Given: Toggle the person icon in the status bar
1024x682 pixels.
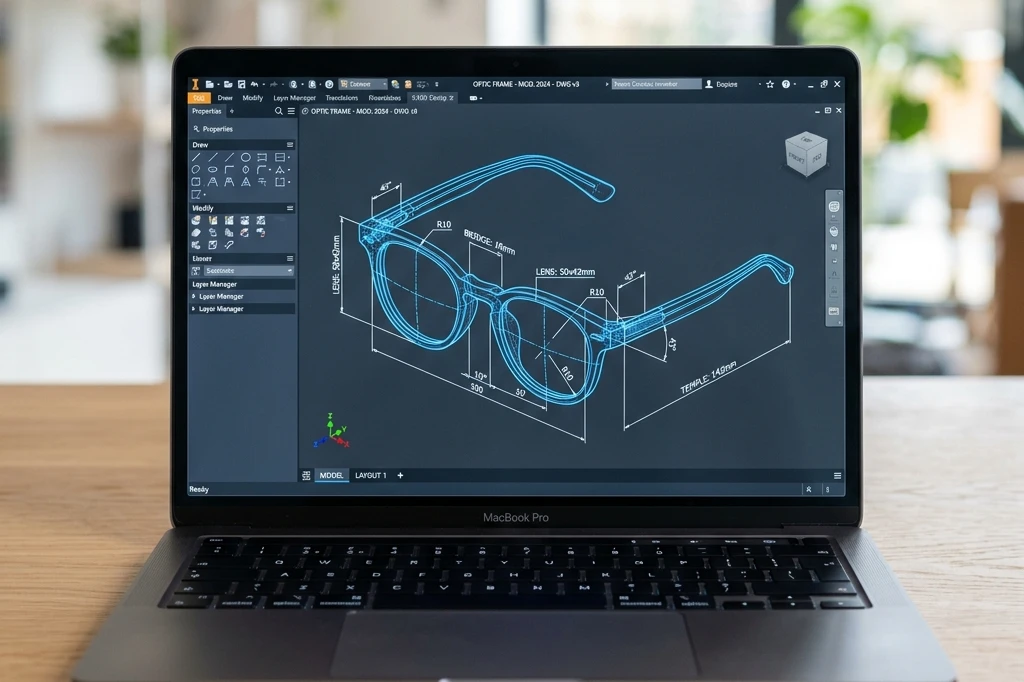Looking at the screenshot, I should 808,489.
